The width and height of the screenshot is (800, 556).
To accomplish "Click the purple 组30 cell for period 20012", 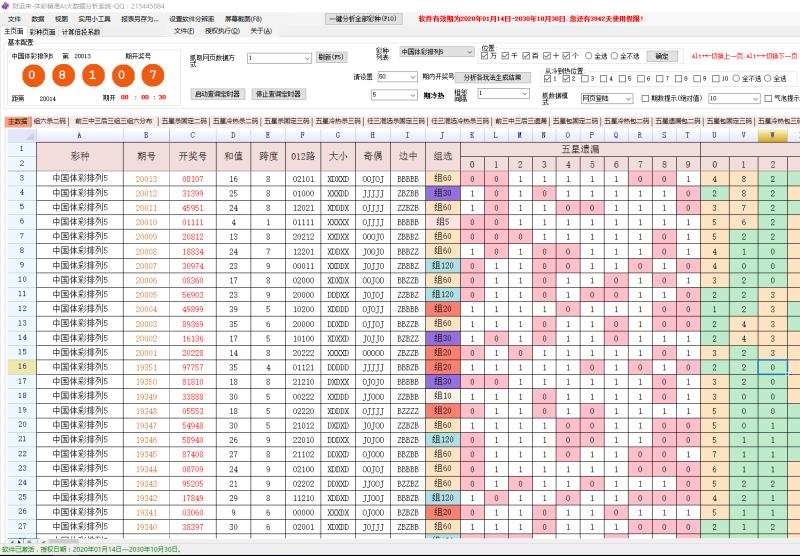I will [442, 193].
